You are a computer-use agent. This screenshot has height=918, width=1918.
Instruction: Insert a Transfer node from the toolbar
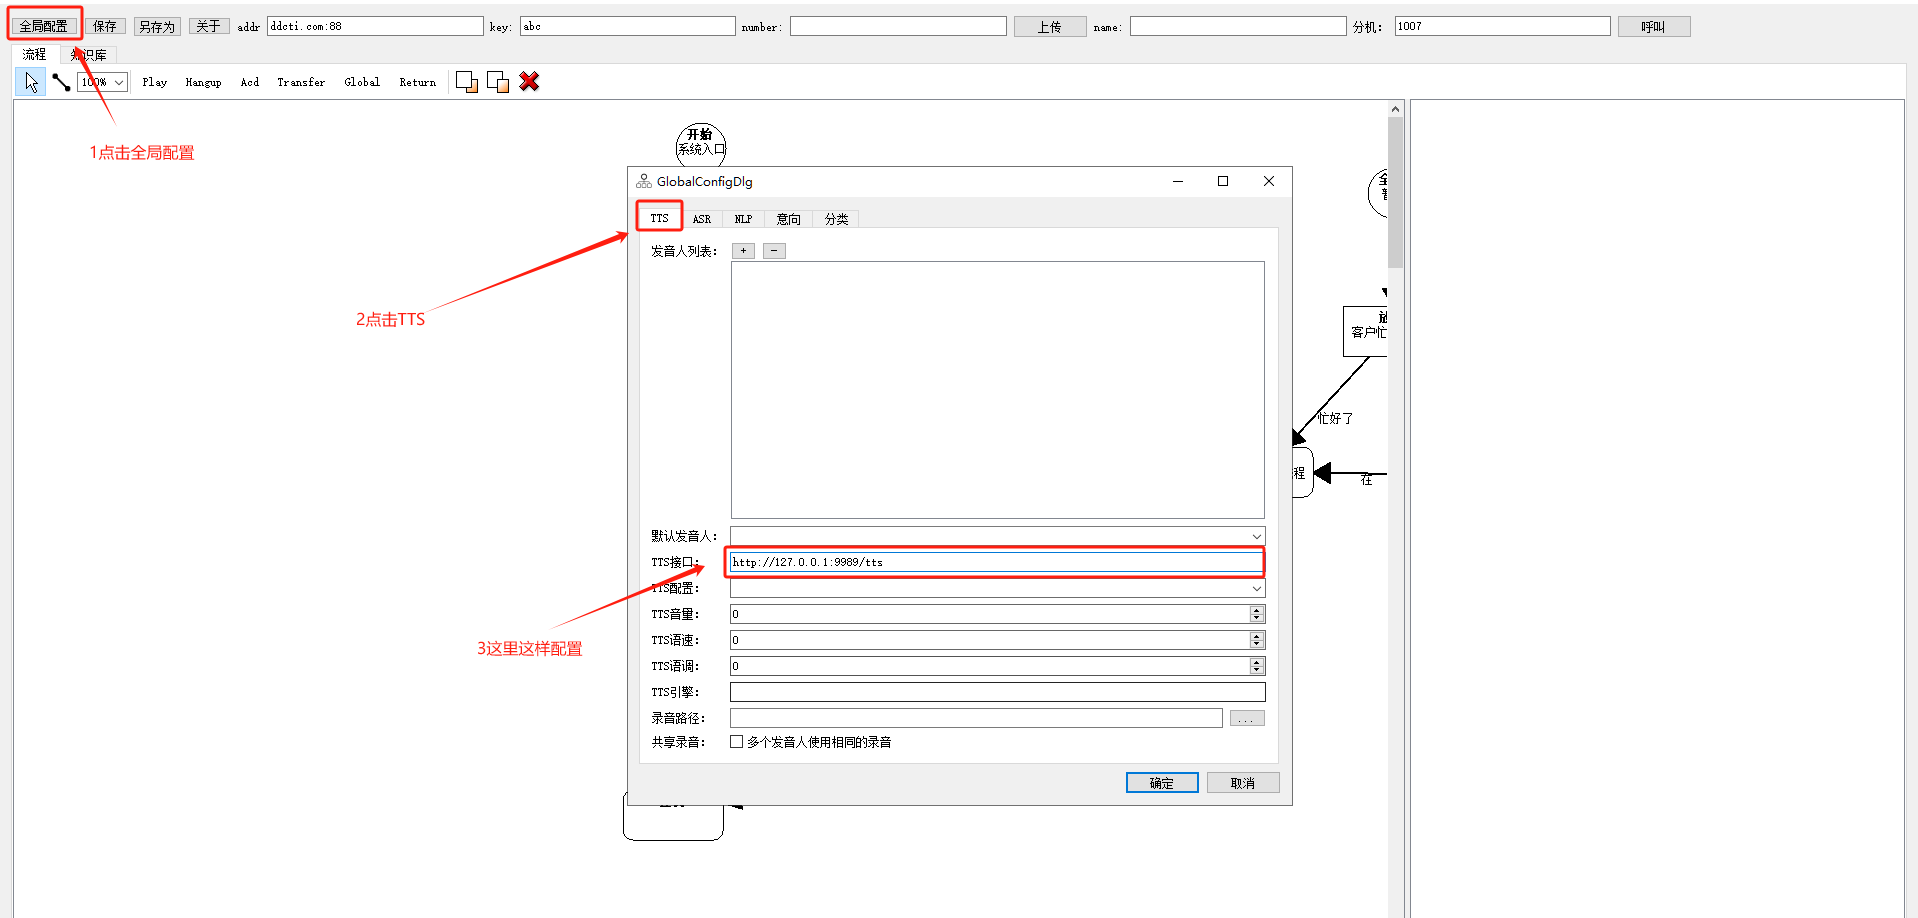point(301,82)
